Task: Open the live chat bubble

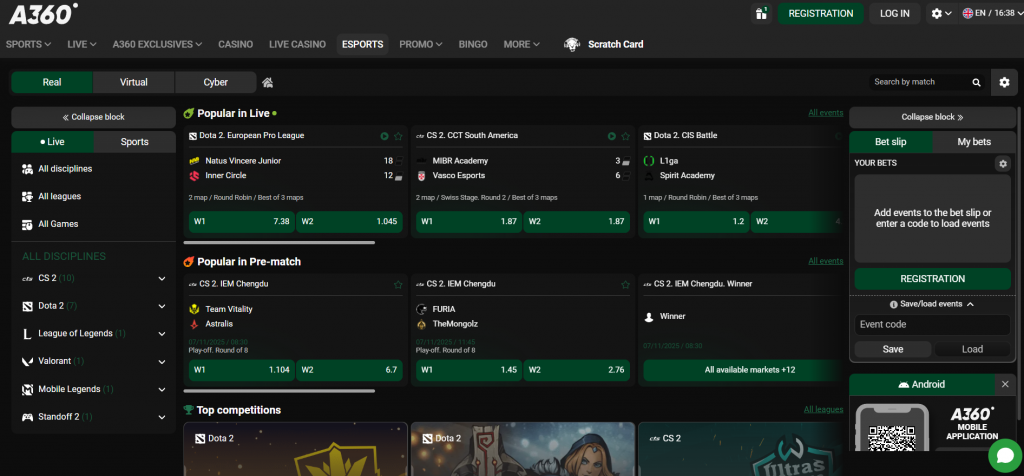Action: tap(1005, 455)
